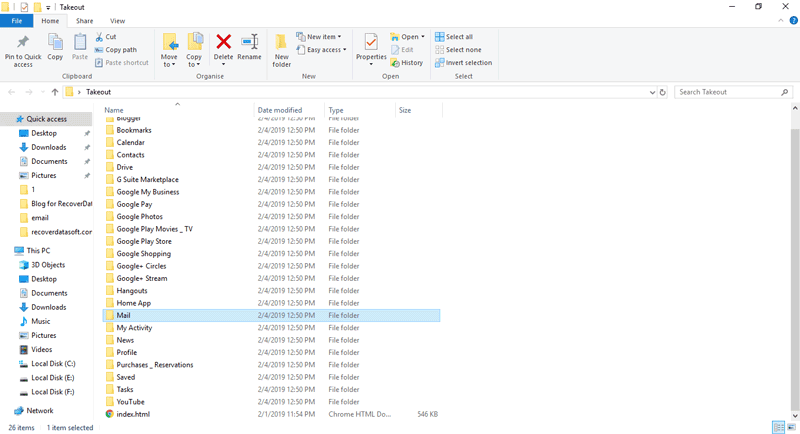Refresh the Takeout folder view
Viewport: 800px width, 434px height.
(663, 92)
